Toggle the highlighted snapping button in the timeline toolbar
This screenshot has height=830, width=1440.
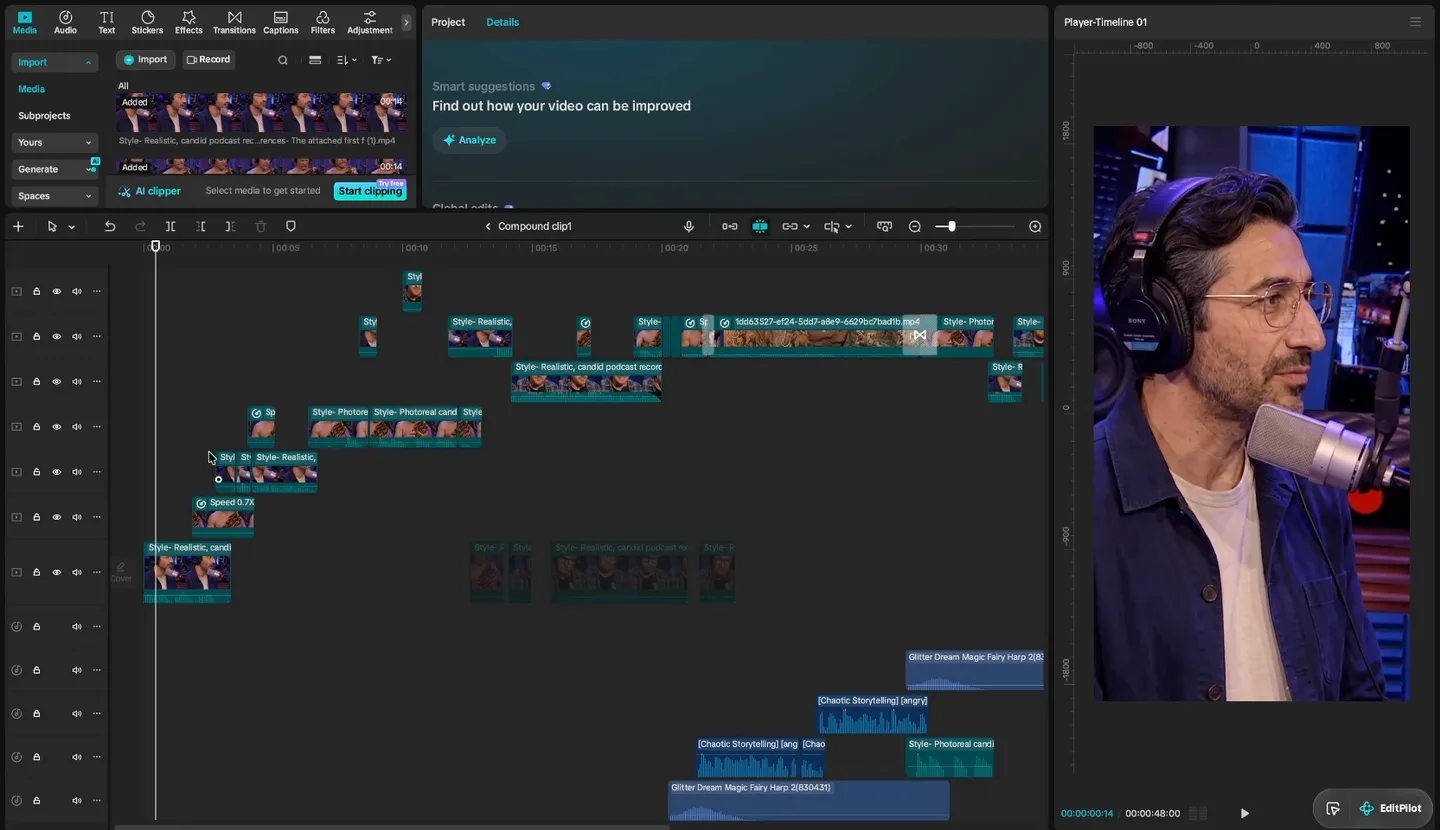point(760,227)
